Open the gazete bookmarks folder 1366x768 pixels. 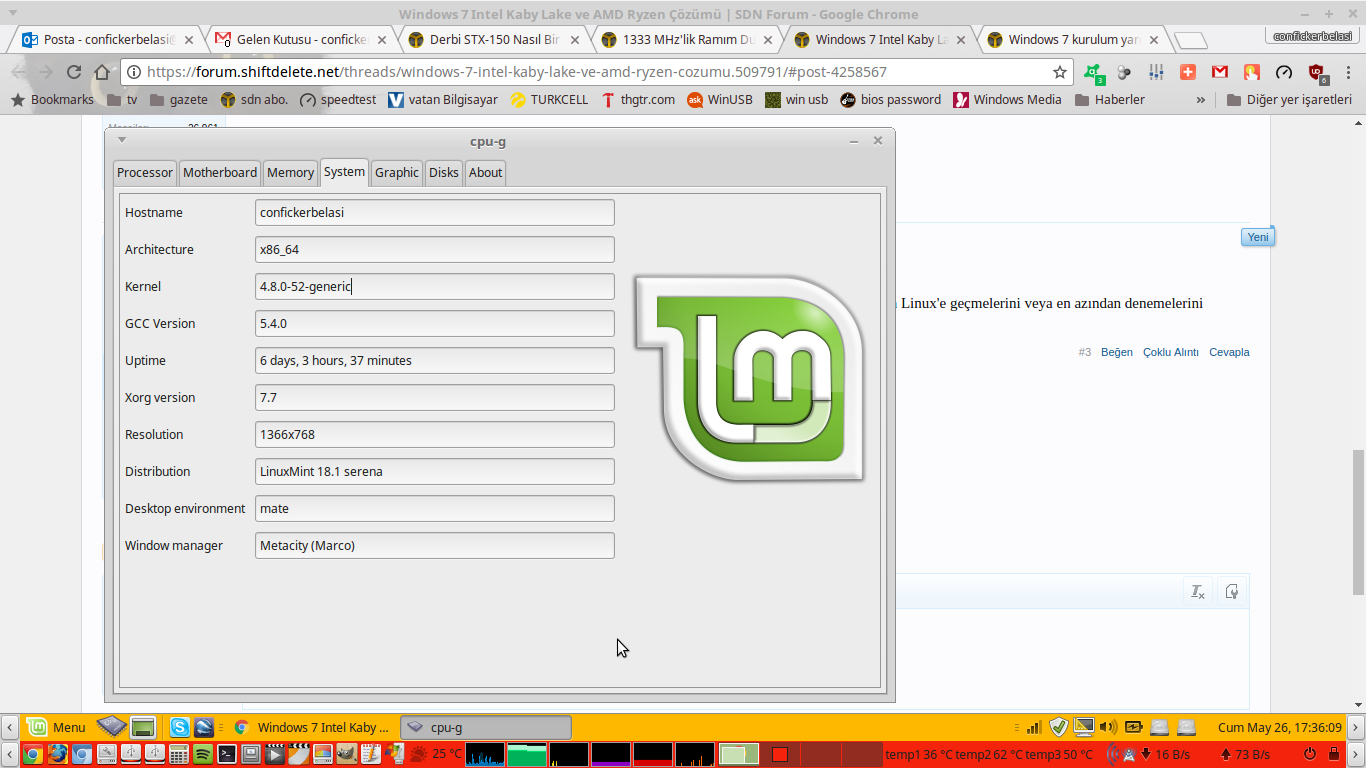[x=179, y=99]
